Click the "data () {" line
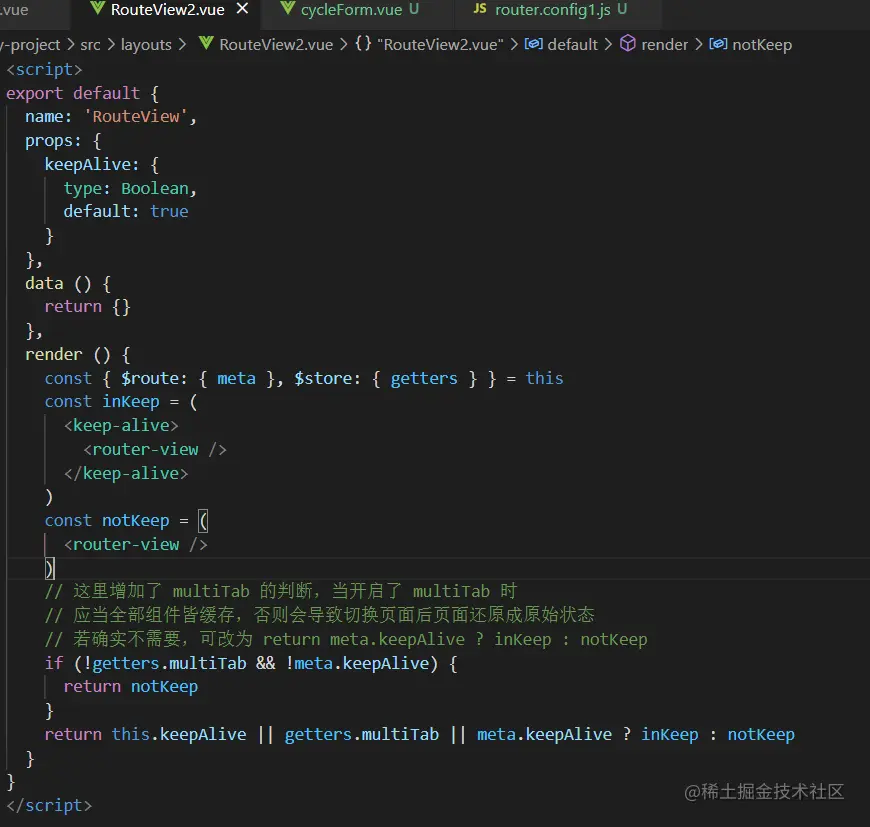This screenshot has width=870, height=827. click(x=68, y=283)
